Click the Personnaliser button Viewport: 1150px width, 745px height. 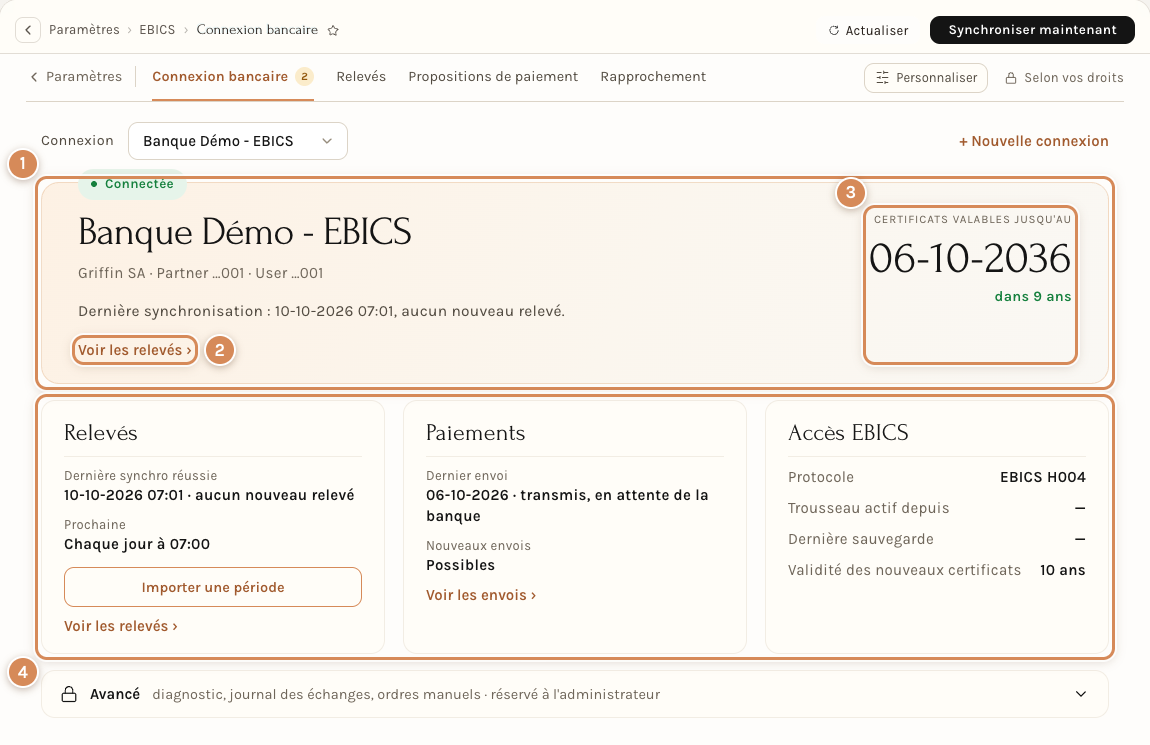pyautogui.click(x=926, y=78)
